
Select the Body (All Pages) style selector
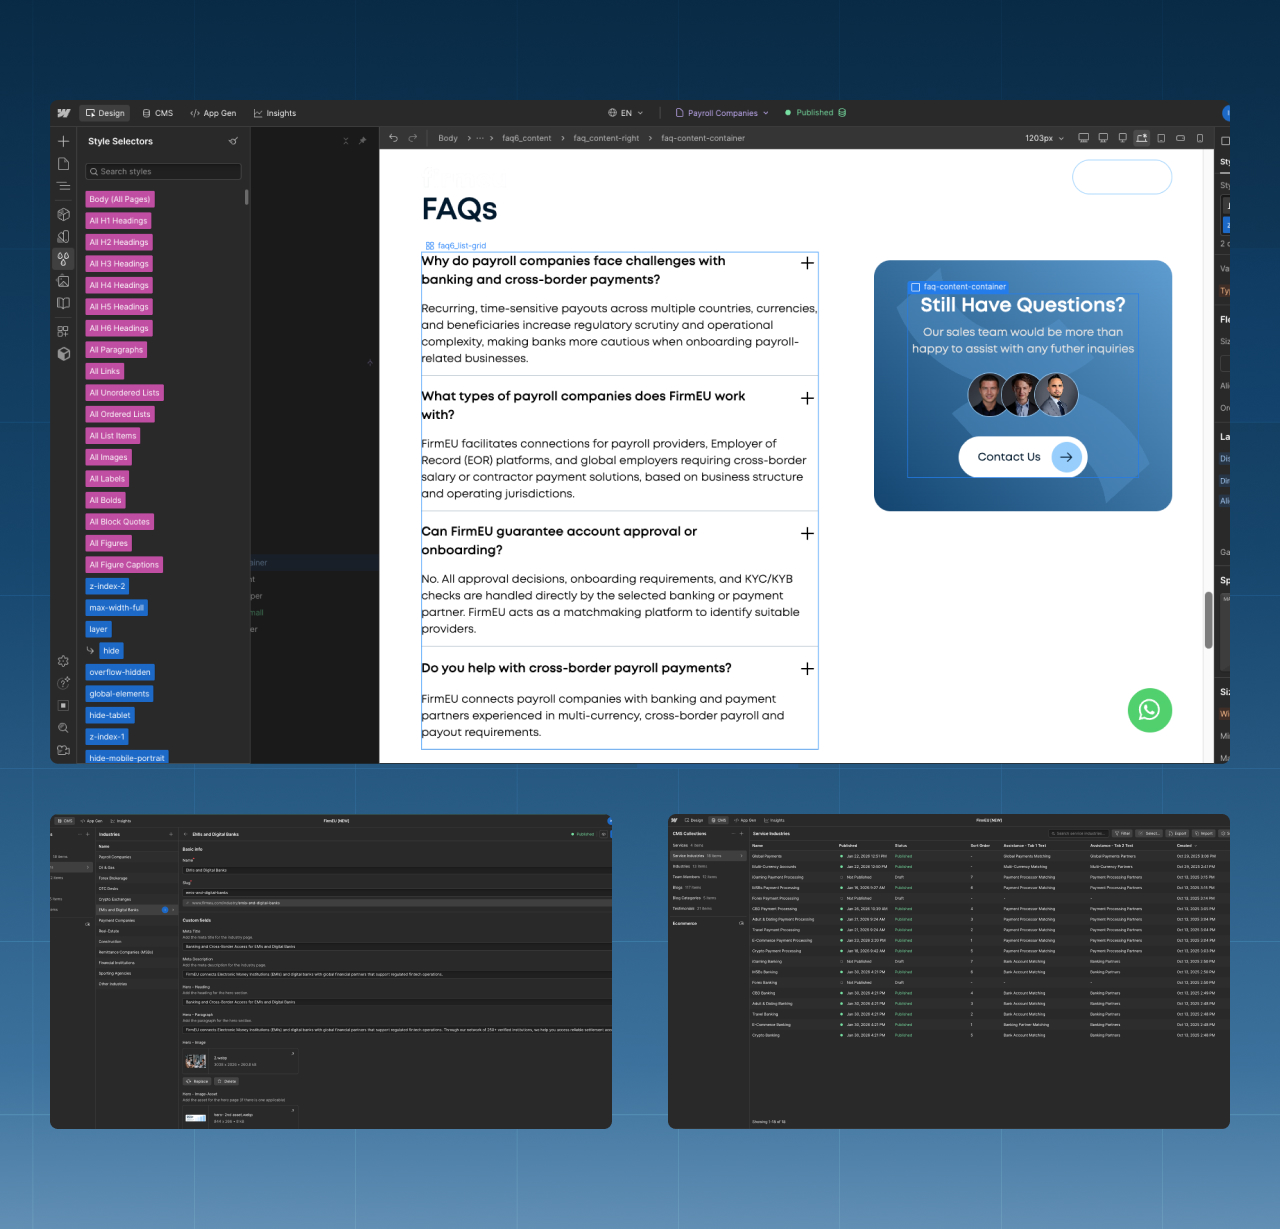[119, 199]
